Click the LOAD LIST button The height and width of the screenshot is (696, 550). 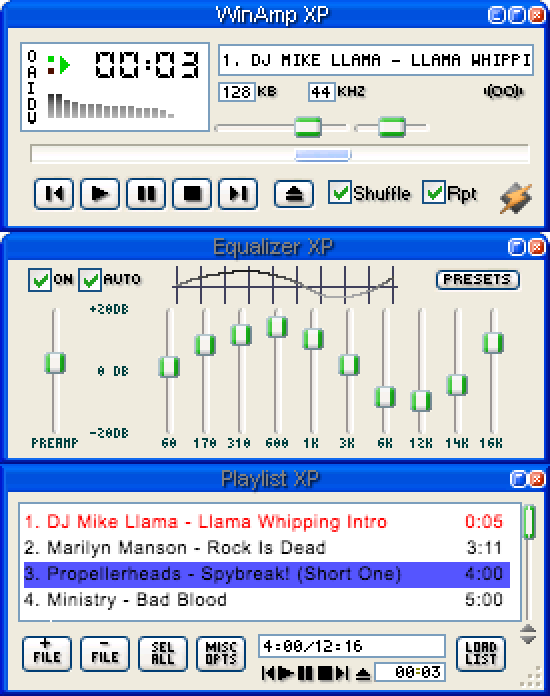pos(481,653)
